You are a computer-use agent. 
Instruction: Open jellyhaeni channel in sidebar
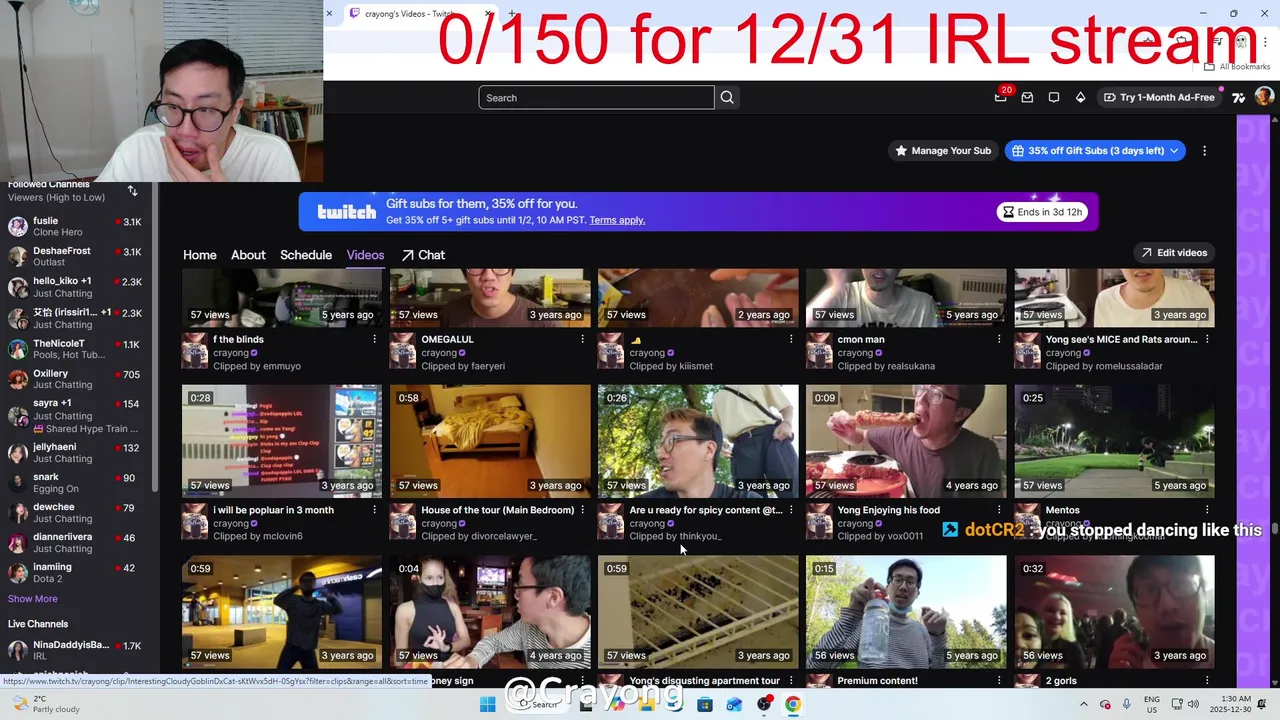tap(76, 453)
